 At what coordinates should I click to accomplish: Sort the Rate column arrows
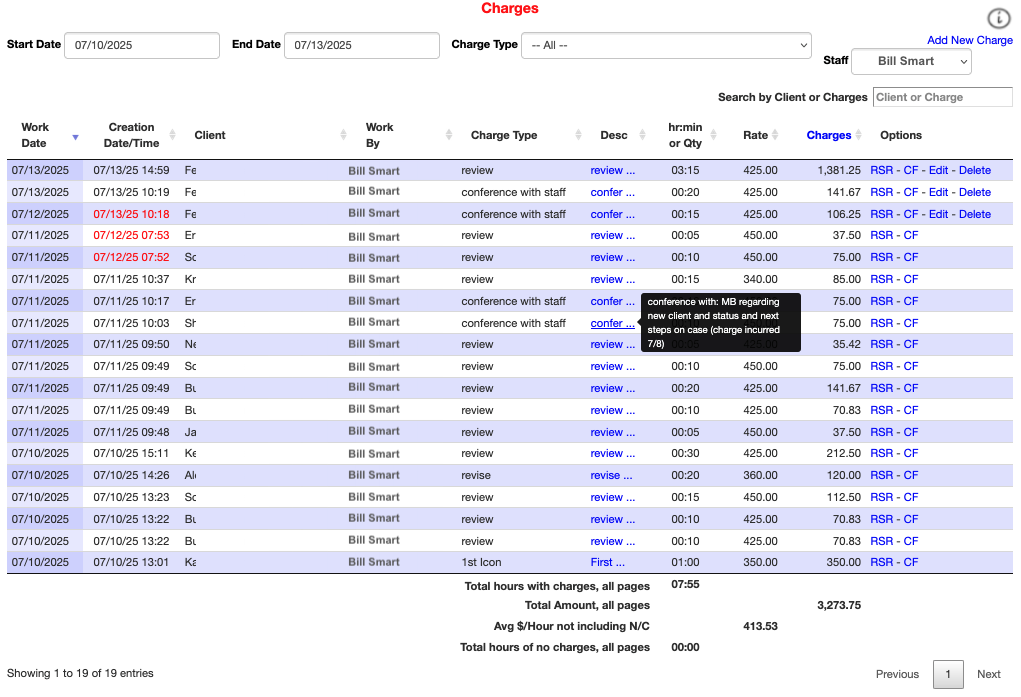coord(775,135)
